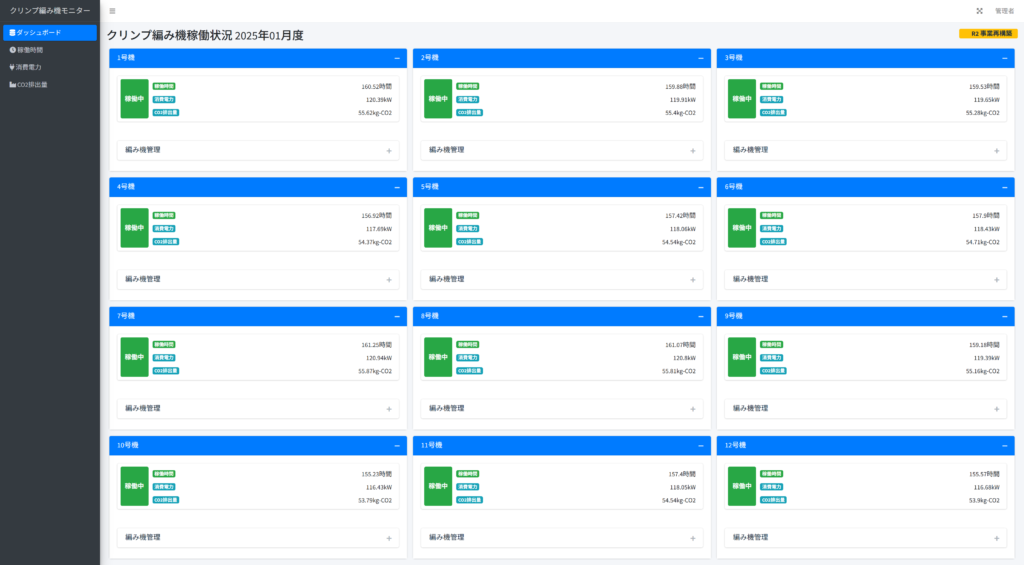Collapse the 1号機 card with its minus icon
Viewport: 1024px width, 565px height.
pos(397,58)
